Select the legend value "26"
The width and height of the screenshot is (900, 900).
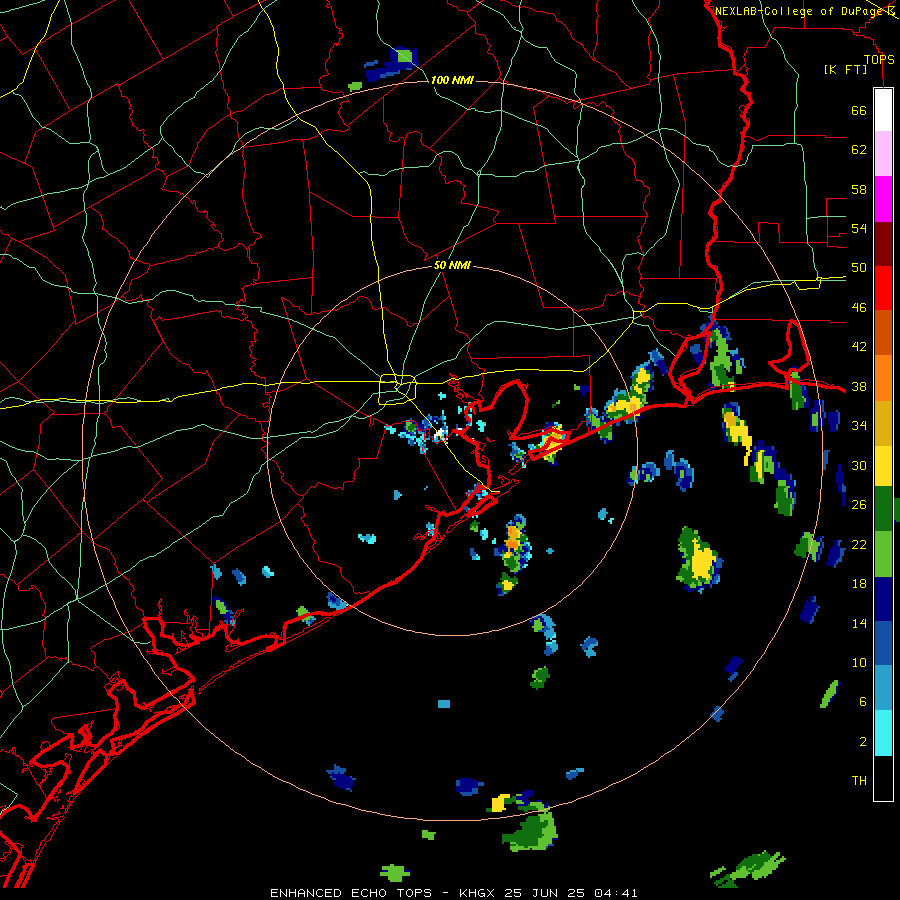pyautogui.click(x=859, y=505)
